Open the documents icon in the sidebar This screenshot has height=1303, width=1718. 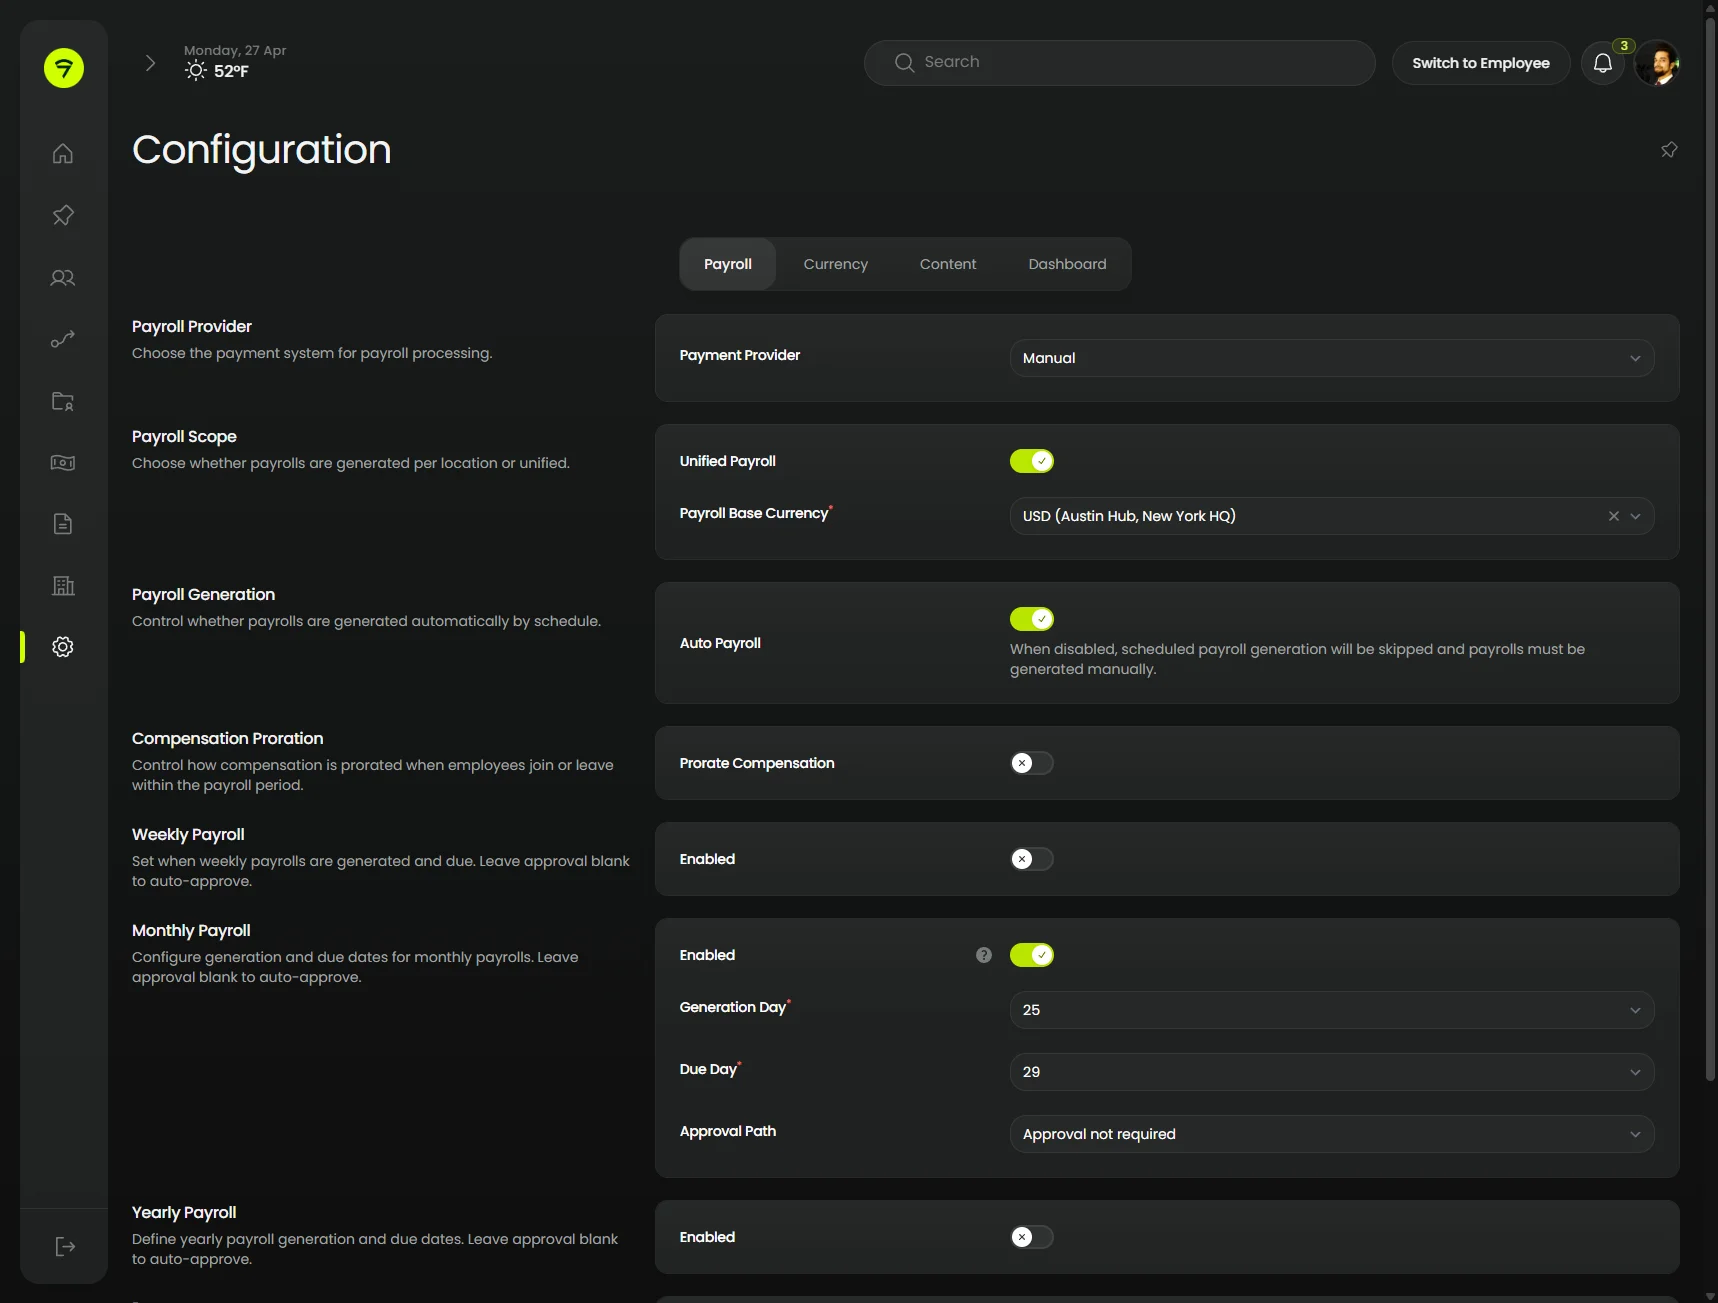tap(62, 524)
